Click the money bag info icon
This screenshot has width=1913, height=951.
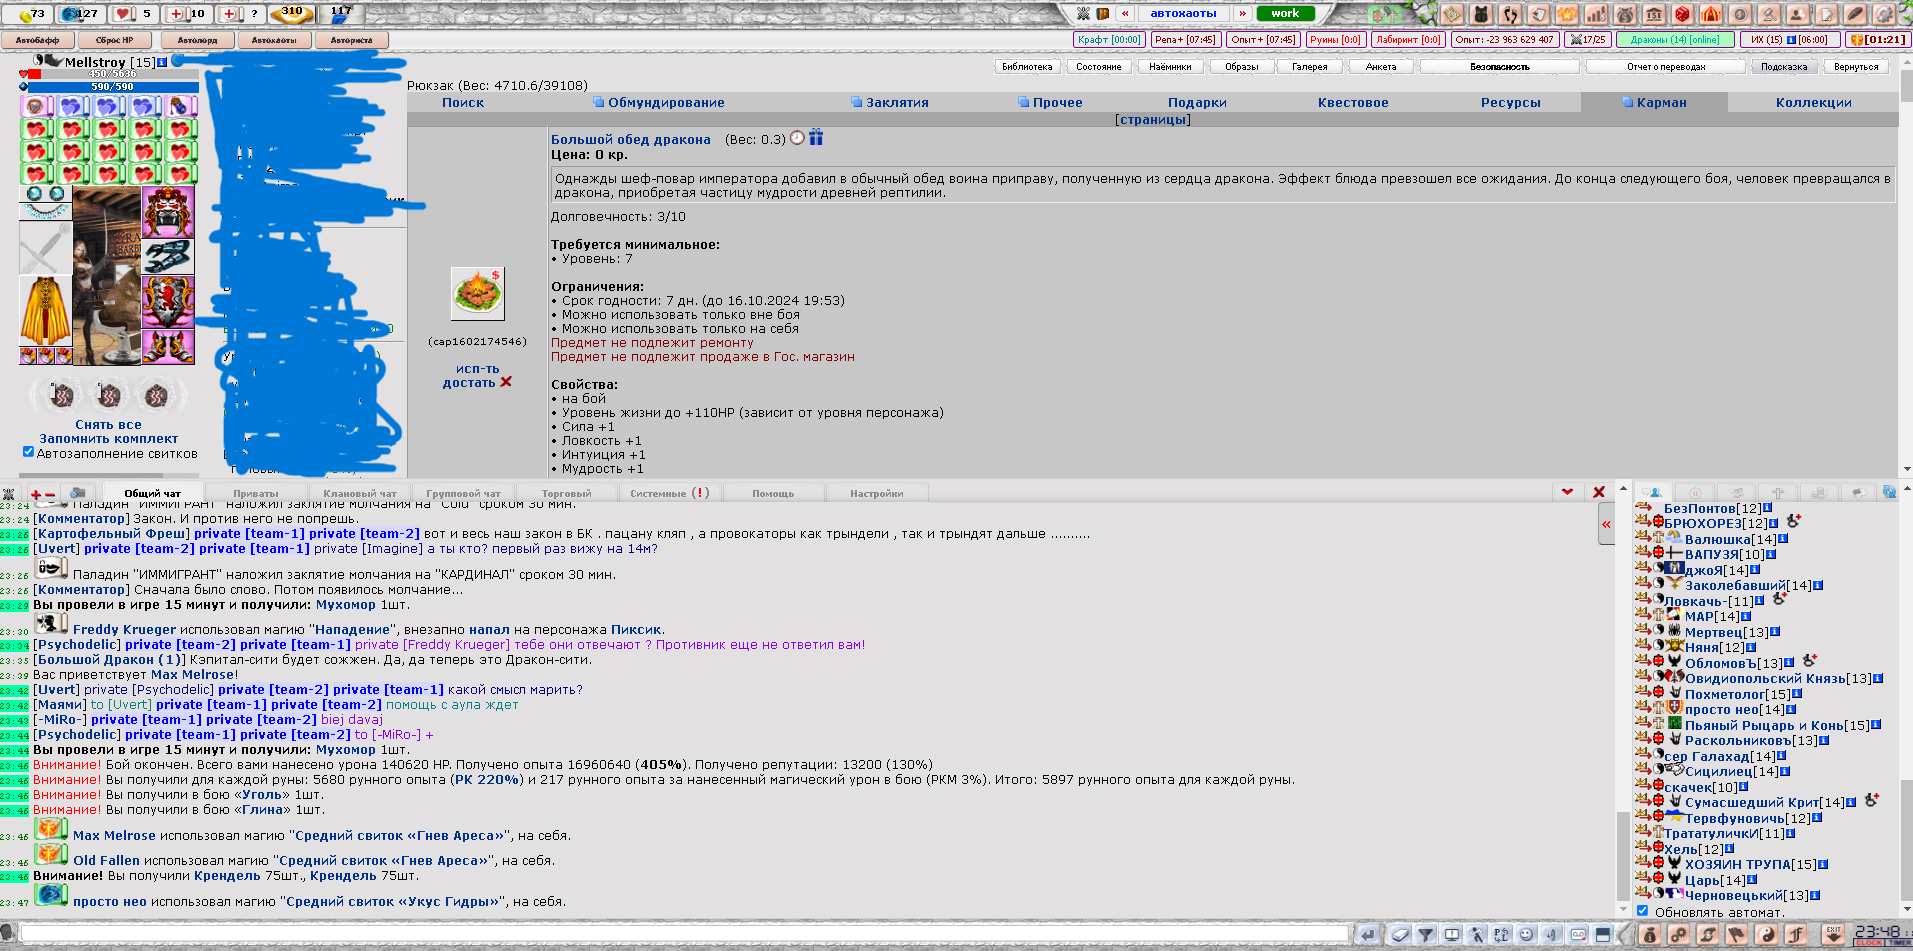click(1650, 935)
